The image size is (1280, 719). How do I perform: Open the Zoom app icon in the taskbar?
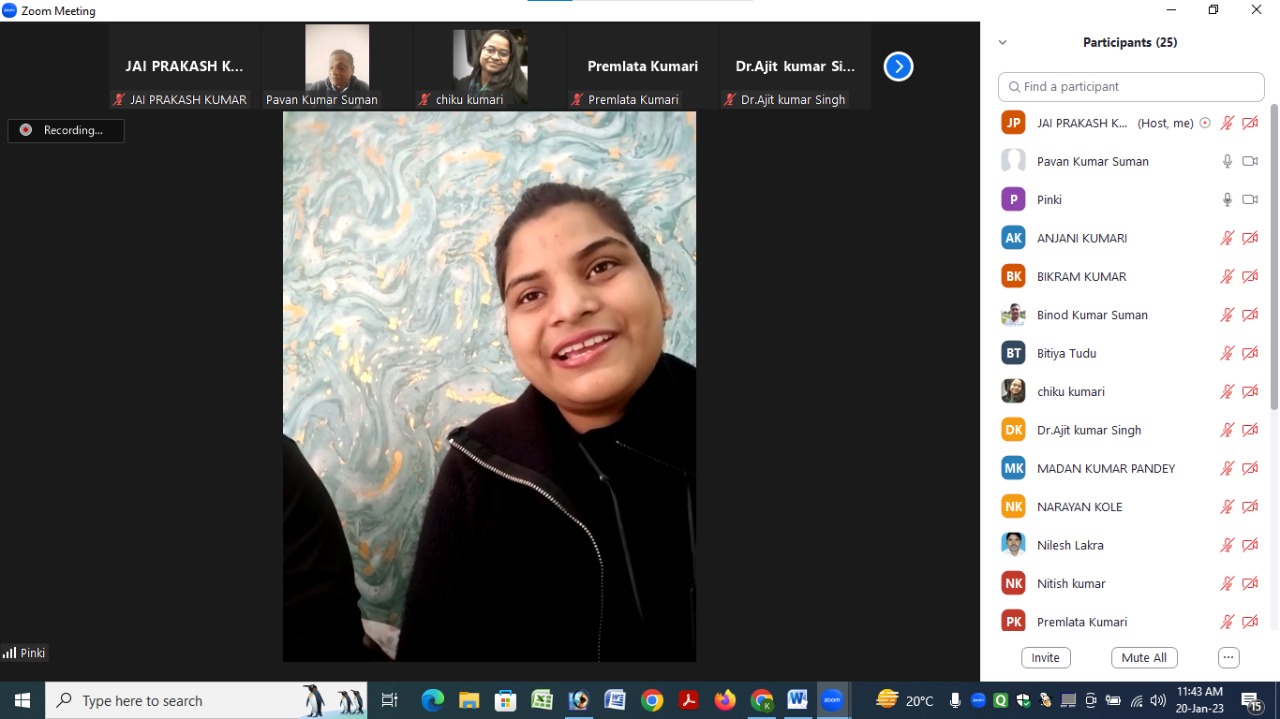coord(832,700)
